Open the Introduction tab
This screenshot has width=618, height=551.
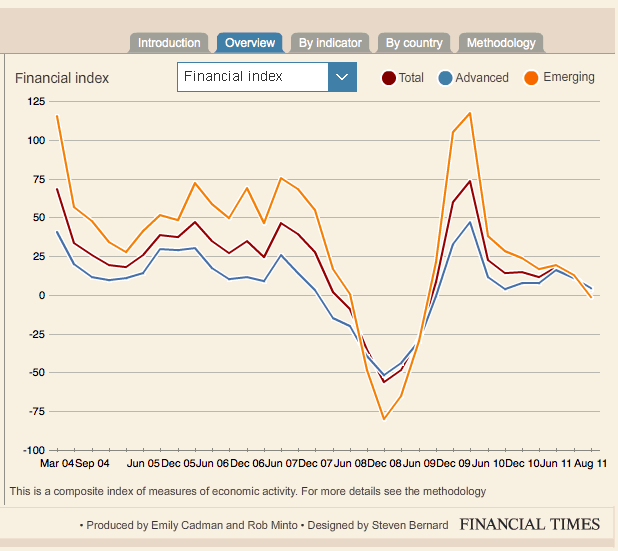169,43
